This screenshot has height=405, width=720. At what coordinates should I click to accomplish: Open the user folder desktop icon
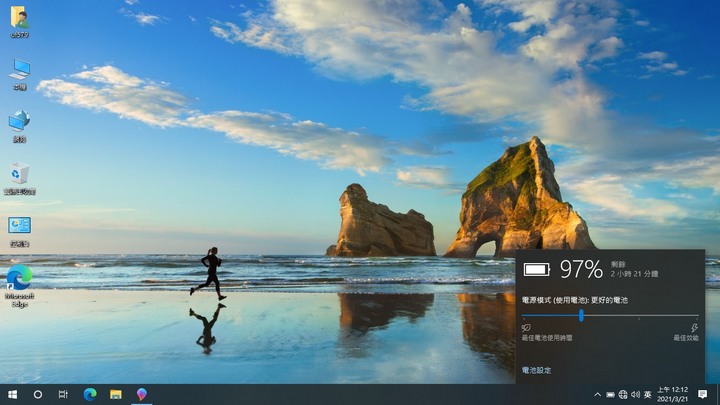(x=19, y=22)
